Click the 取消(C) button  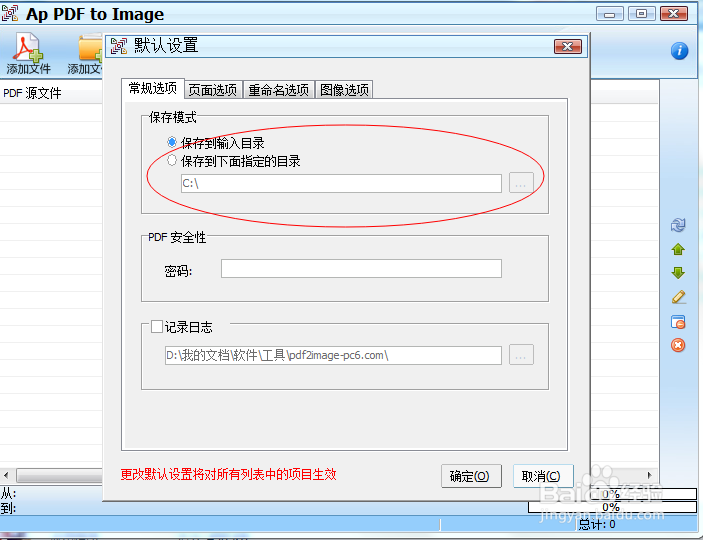pos(543,476)
